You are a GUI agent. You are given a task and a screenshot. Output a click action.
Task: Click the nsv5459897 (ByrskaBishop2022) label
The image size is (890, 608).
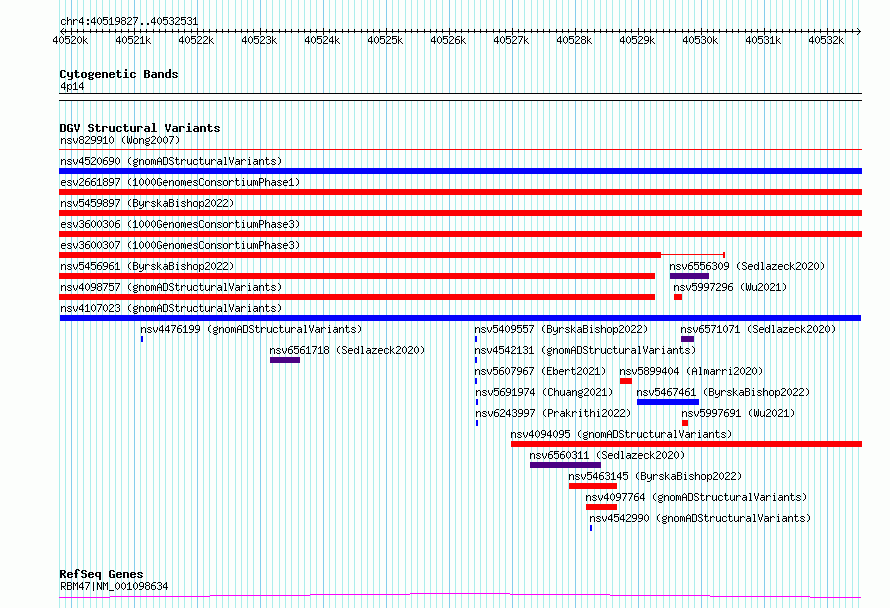[147, 203]
